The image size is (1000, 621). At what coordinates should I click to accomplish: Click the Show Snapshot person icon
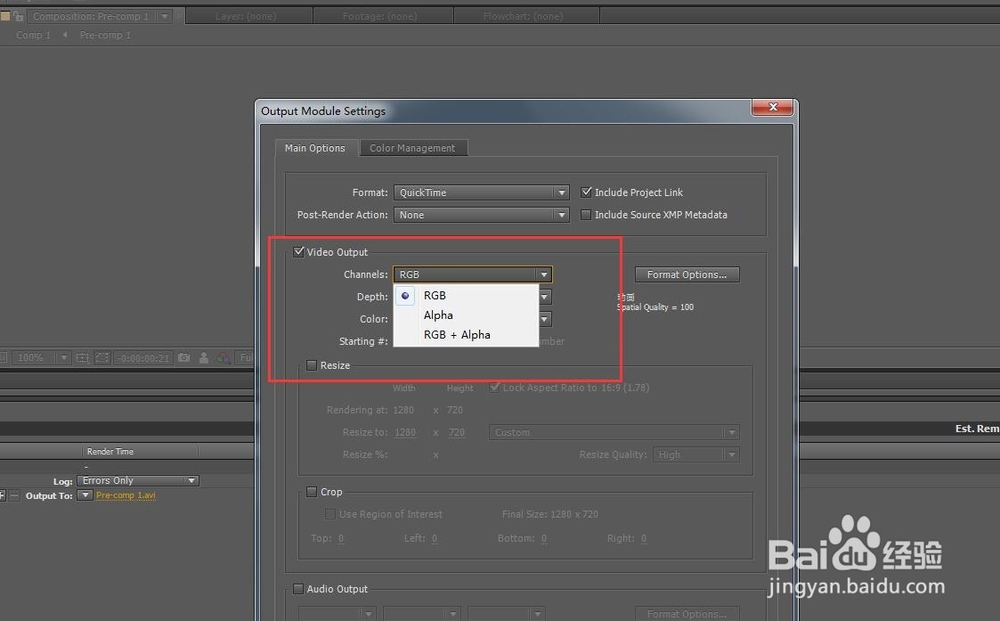pos(203,358)
